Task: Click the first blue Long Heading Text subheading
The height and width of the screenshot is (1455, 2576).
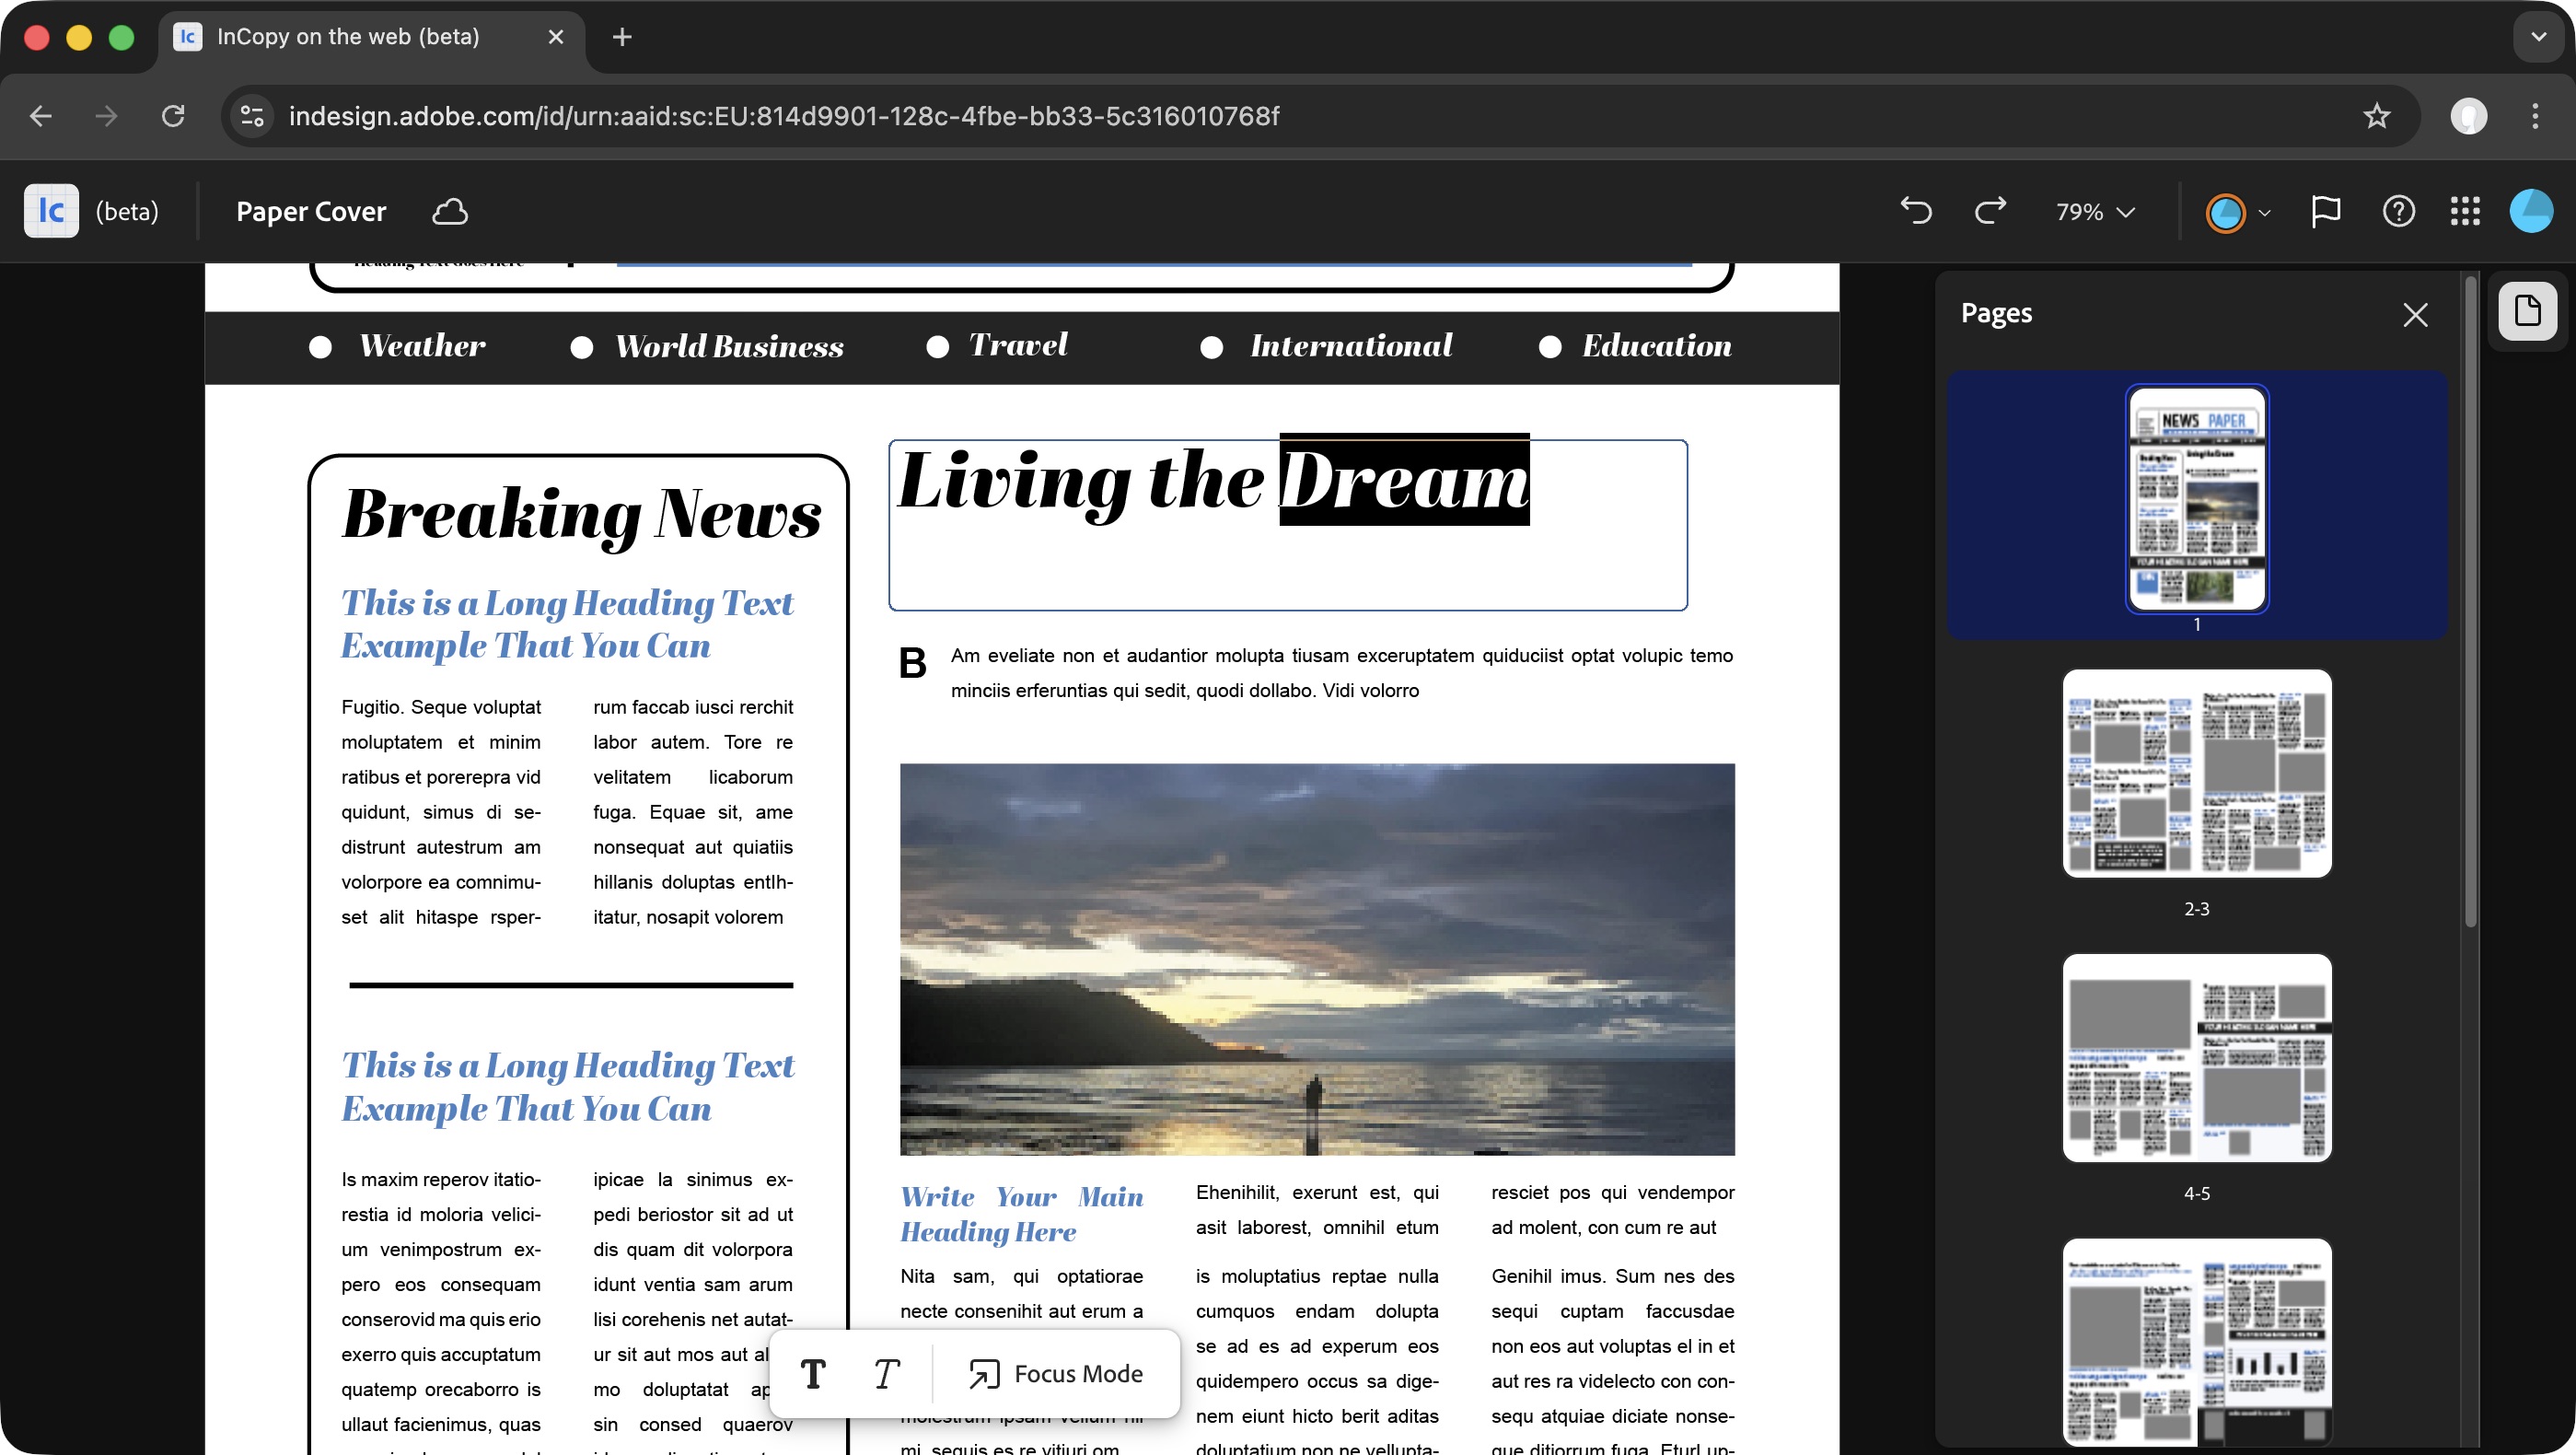Action: click(x=567, y=624)
